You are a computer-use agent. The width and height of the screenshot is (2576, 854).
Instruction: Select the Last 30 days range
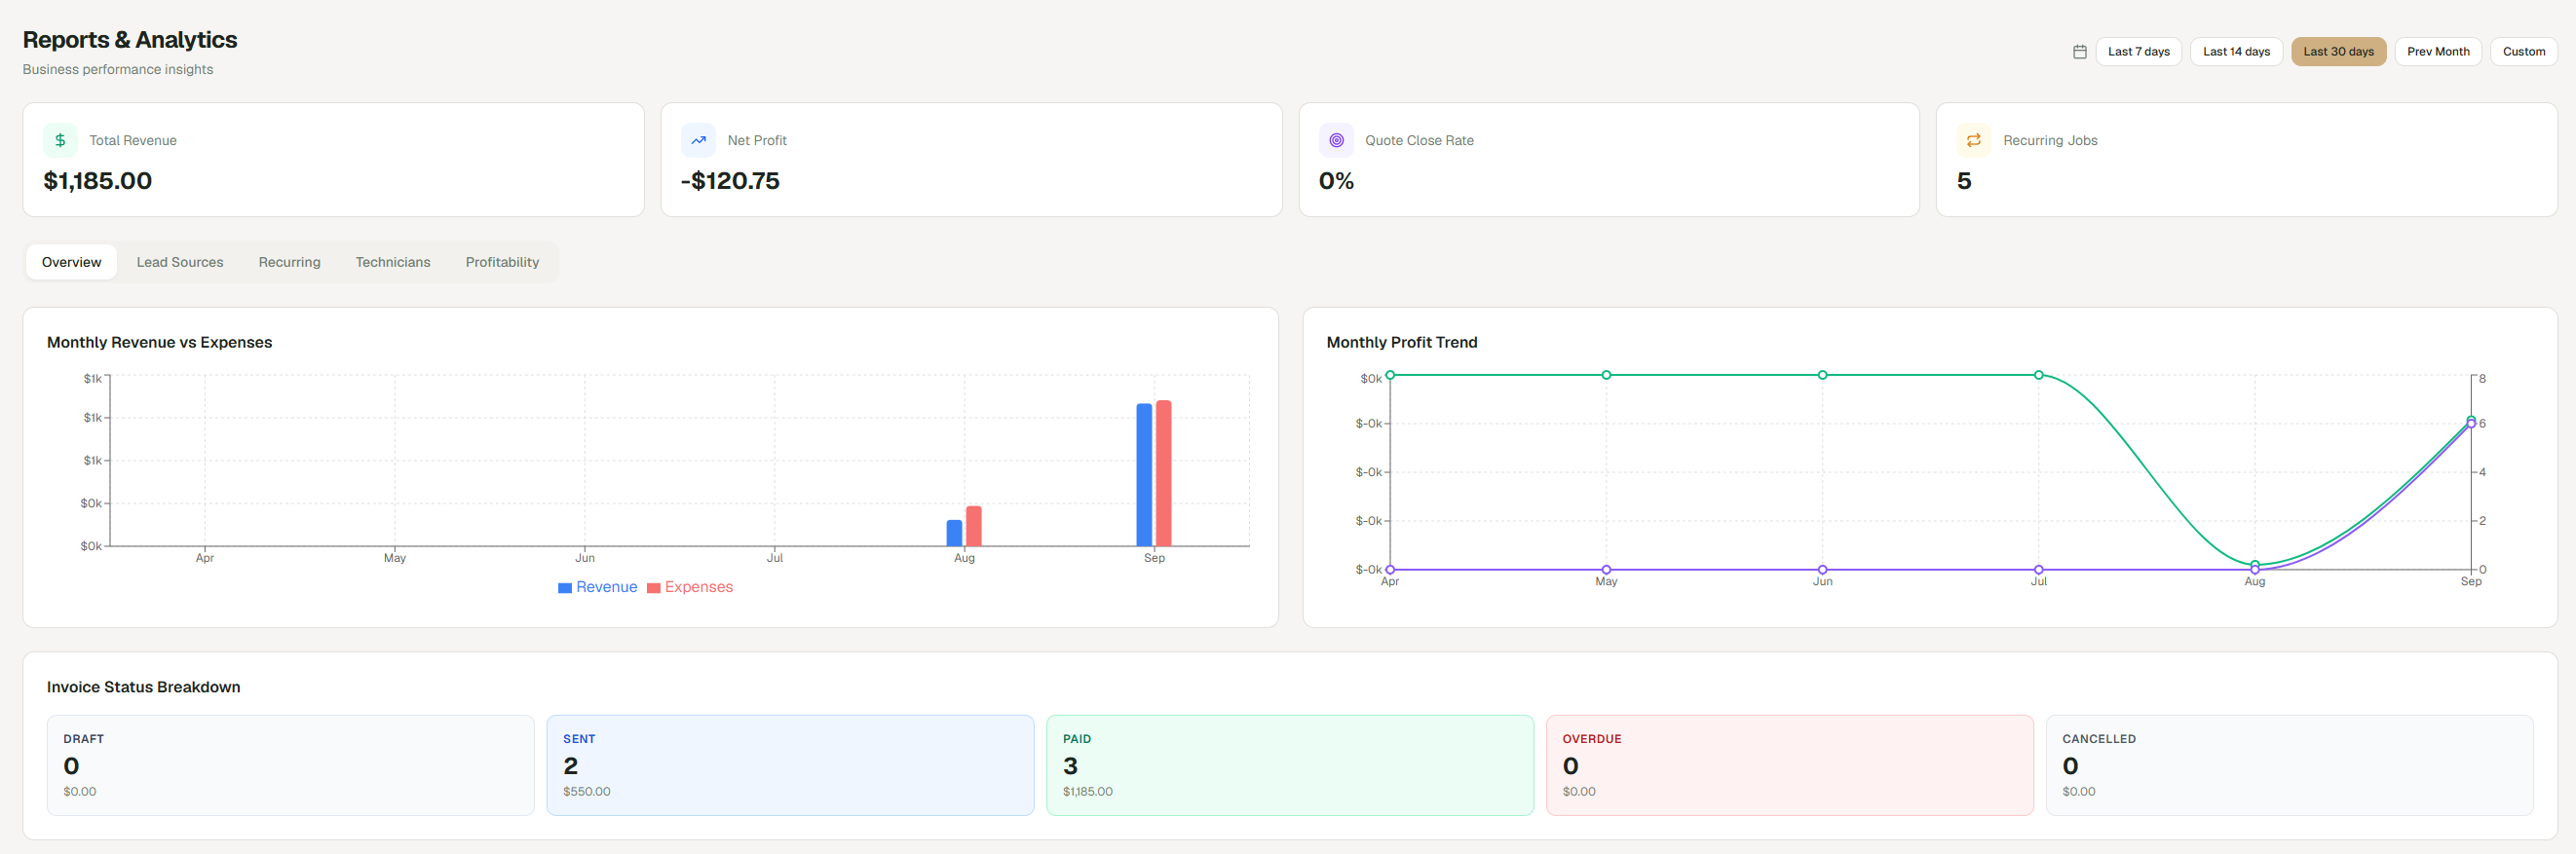pyautogui.click(x=2338, y=52)
